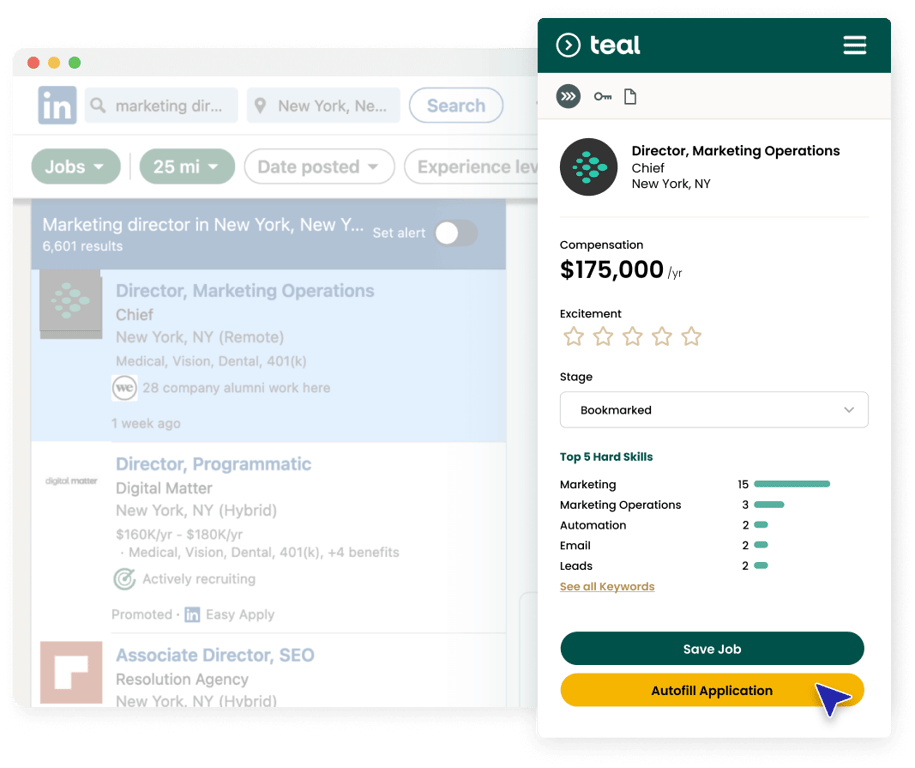
Task: Rate excitement with the second star
Action: pos(603,336)
